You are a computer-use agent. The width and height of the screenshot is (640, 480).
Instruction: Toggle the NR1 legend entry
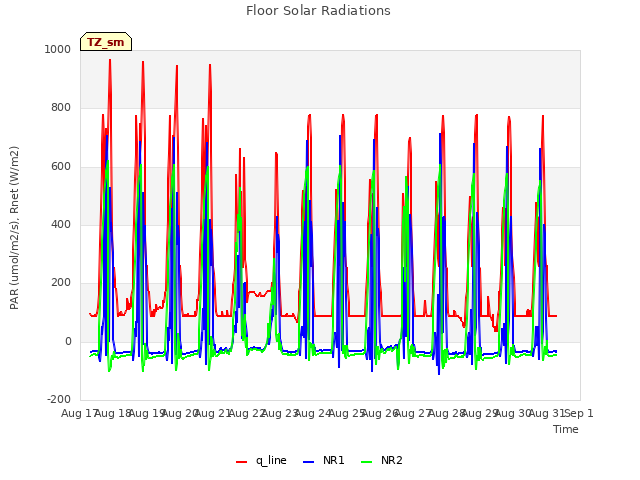(324, 460)
